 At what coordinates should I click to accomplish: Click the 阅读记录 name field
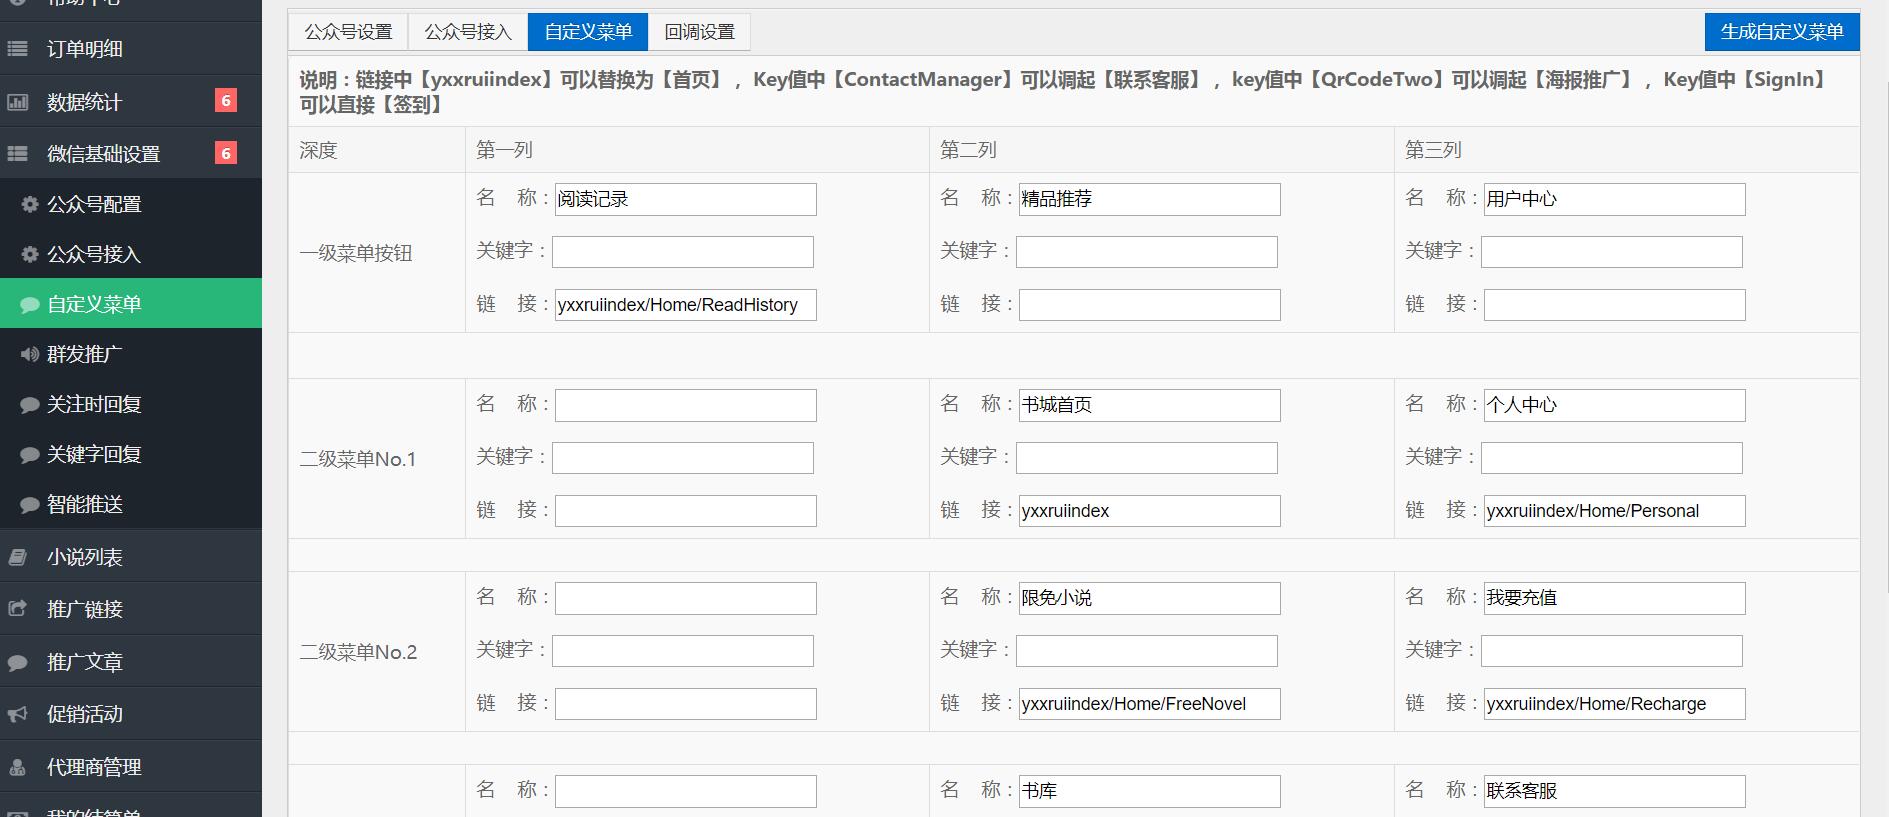(686, 199)
